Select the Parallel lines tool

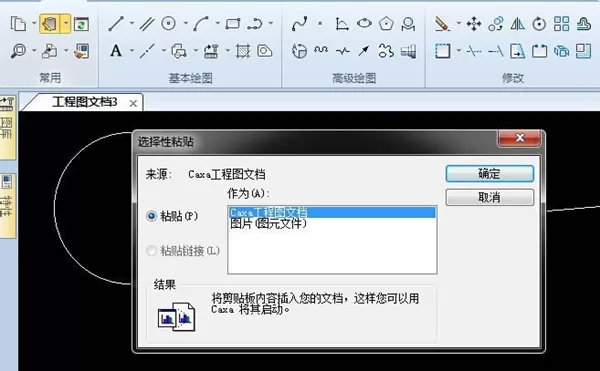pos(147,24)
